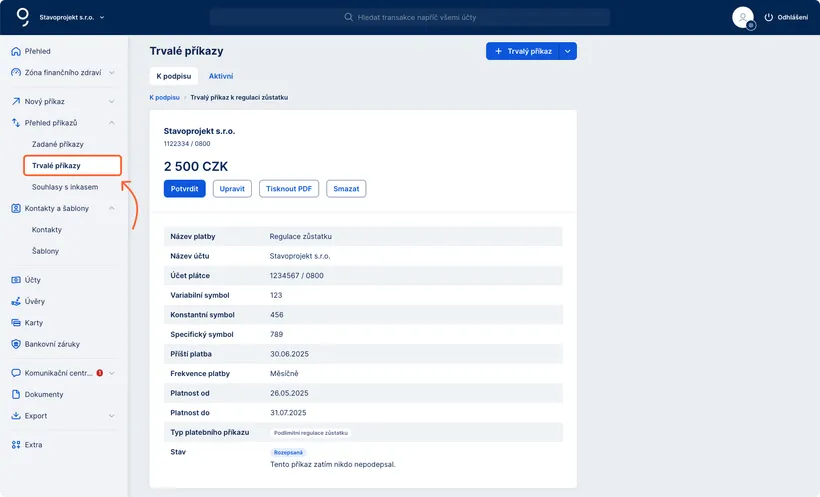Switch to the Aktivní tab
820x497 pixels.
click(221, 76)
